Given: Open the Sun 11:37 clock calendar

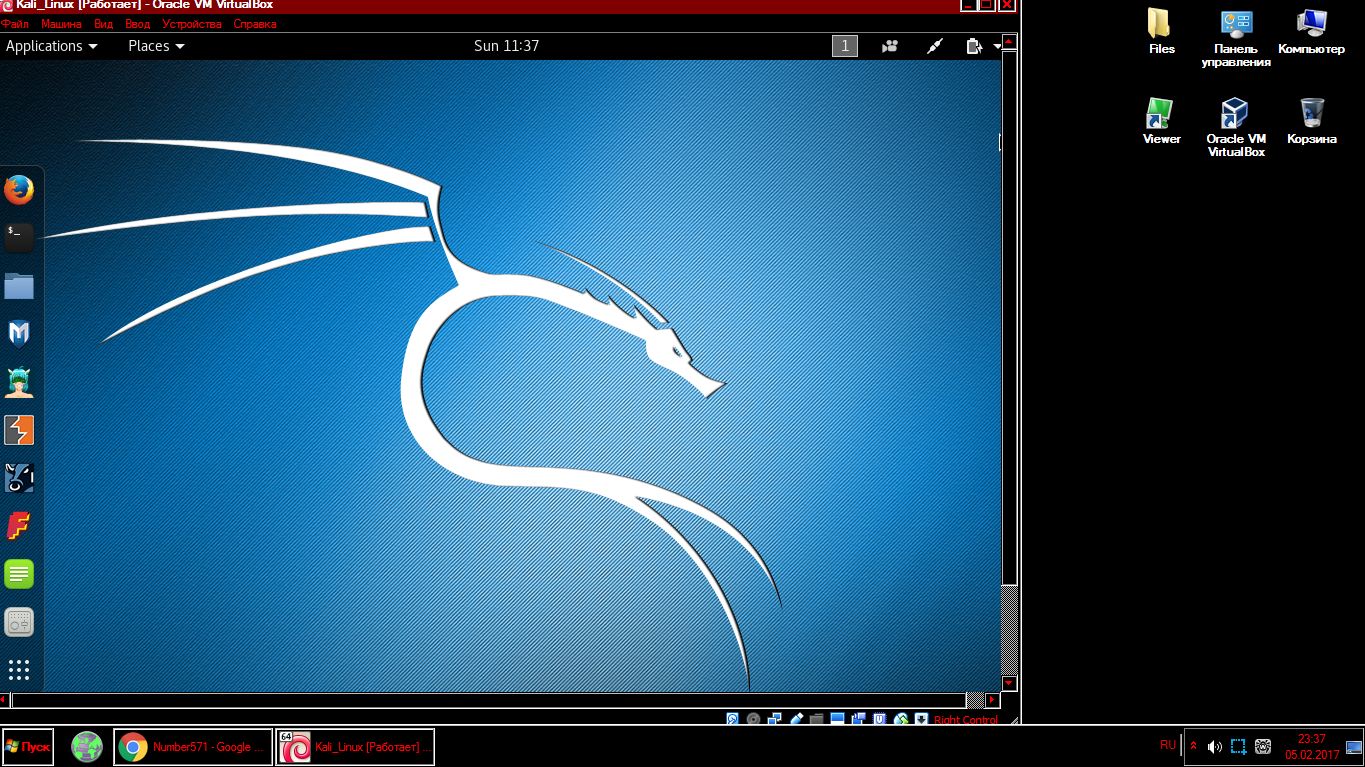Looking at the screenshot, I should [506, 46].
